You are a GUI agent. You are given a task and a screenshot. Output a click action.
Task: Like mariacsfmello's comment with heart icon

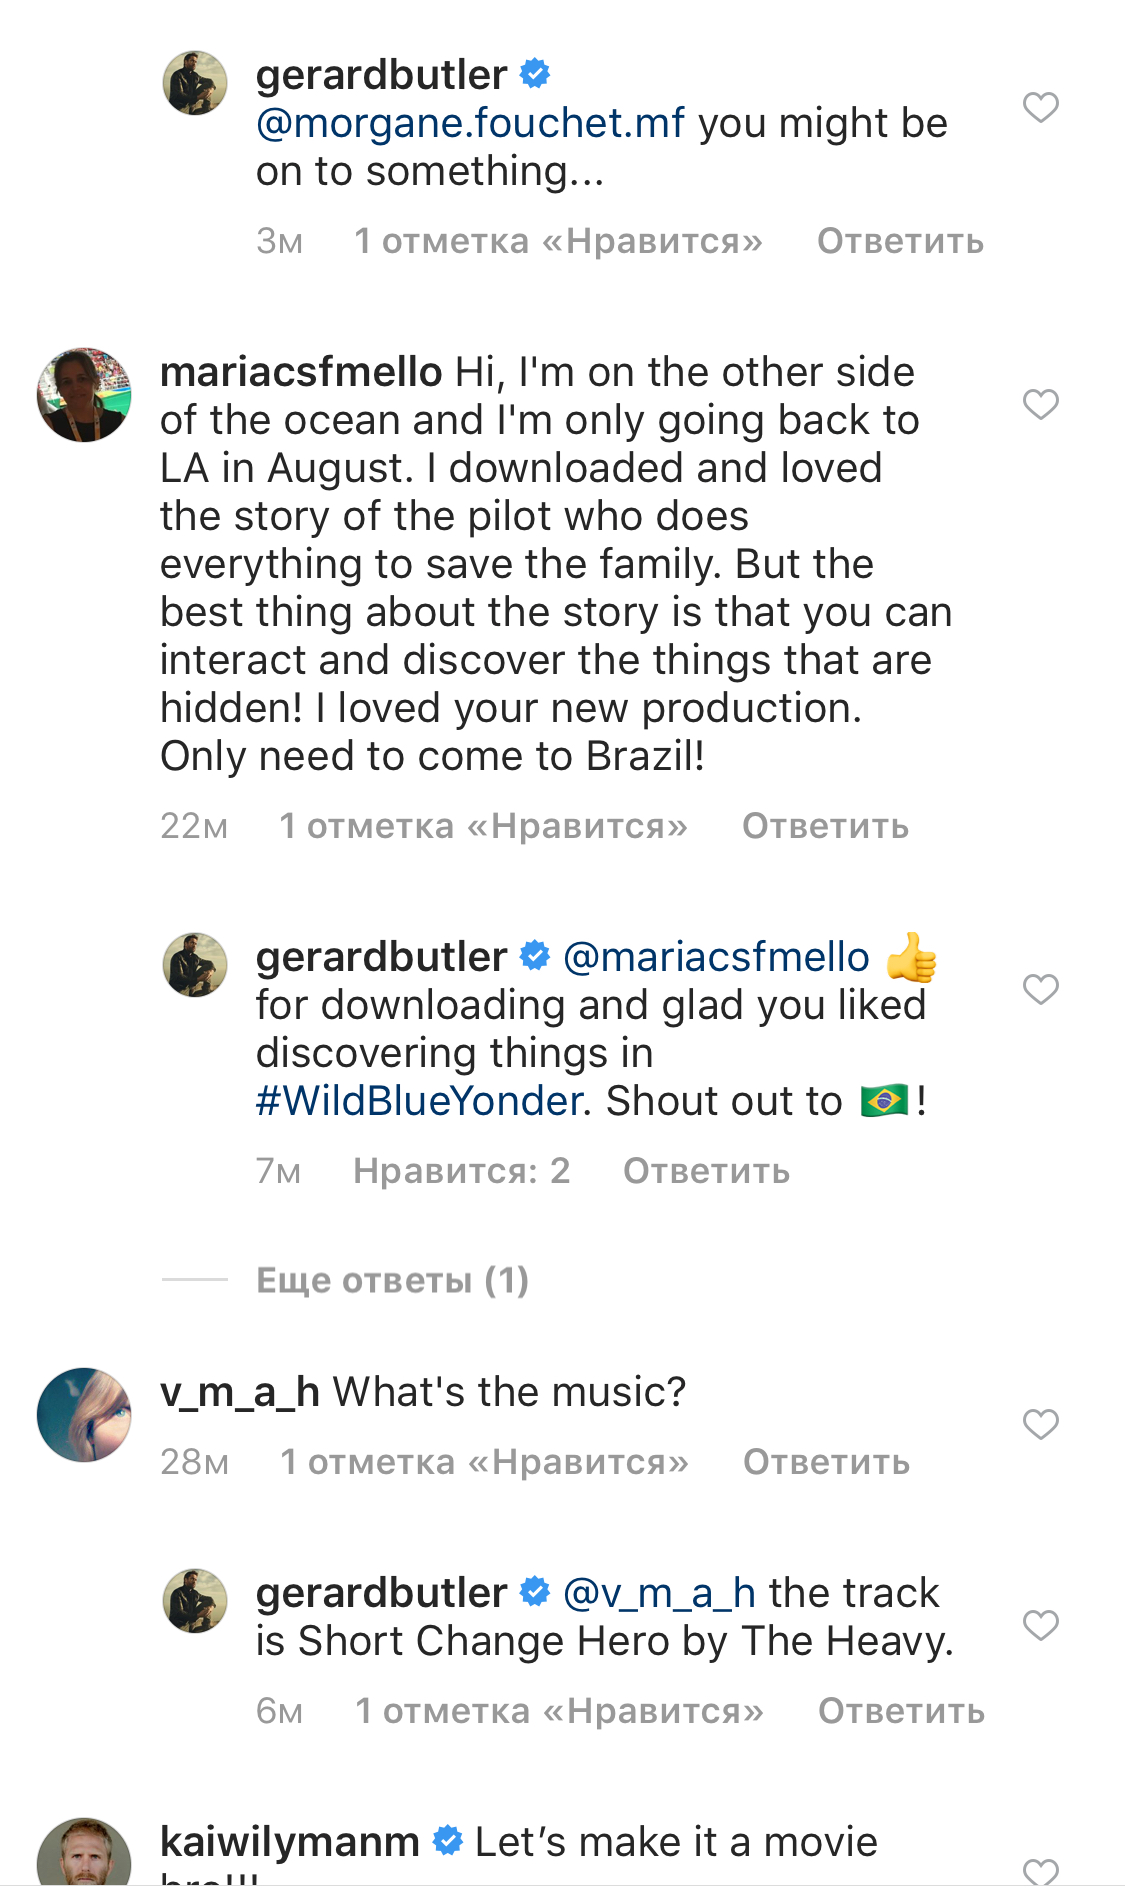click(x=1040, y=404)
